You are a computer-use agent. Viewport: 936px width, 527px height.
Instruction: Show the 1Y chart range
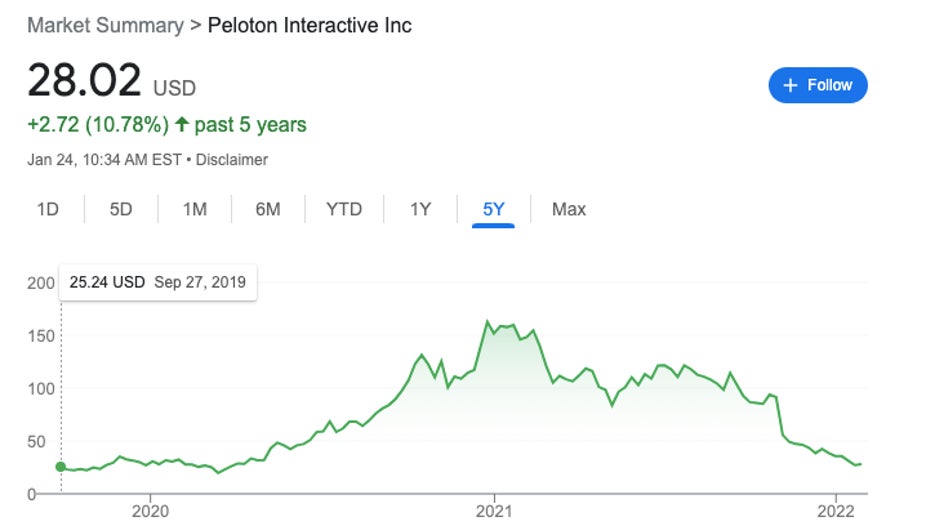420,209
